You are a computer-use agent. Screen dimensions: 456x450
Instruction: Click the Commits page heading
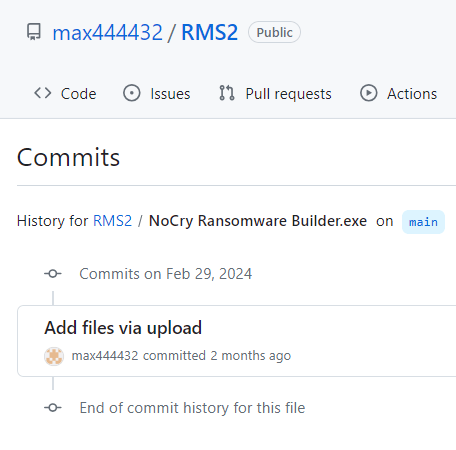pyautogui.click(x=68, y=157)
